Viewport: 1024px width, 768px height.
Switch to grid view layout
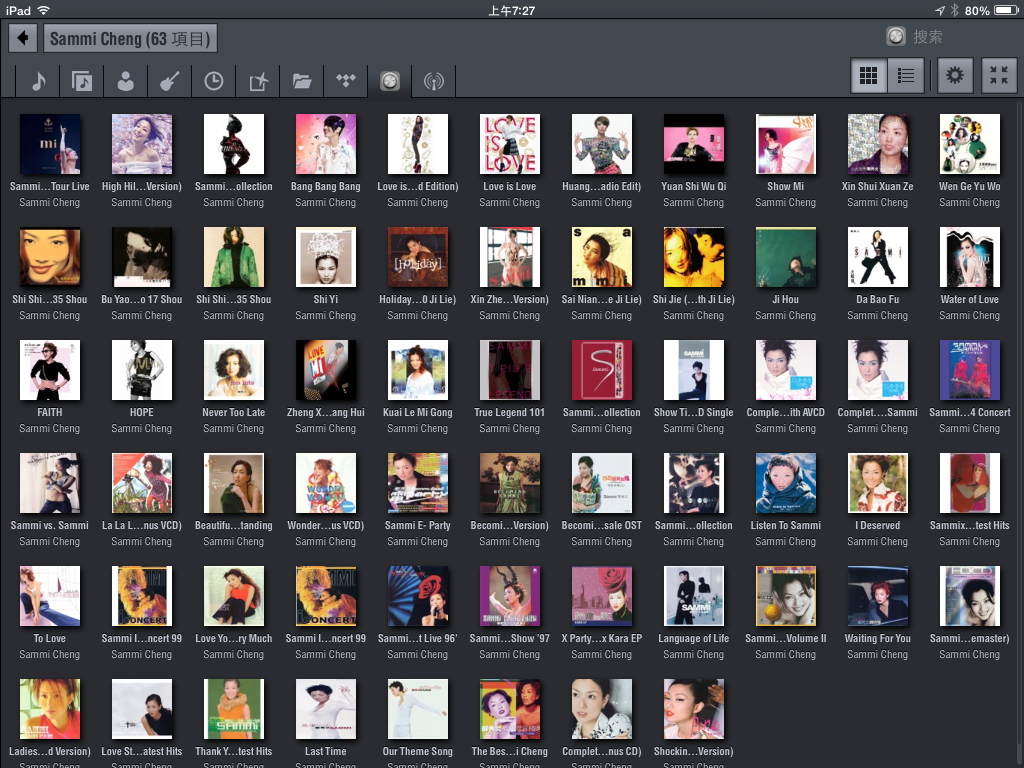869,76
